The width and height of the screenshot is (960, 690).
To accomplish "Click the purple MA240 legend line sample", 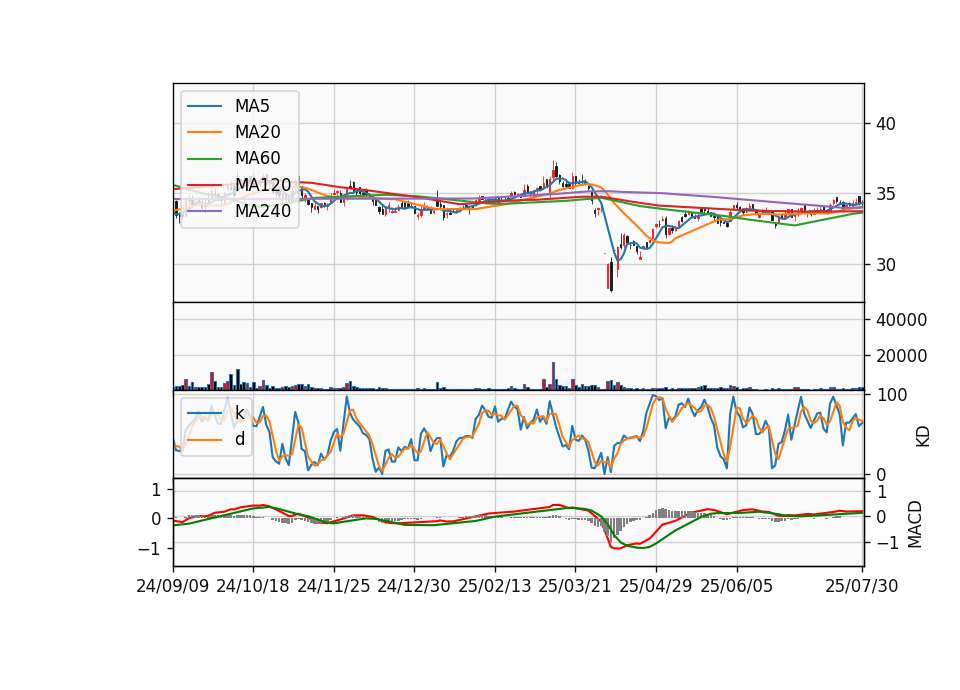I will pos(204,211).
